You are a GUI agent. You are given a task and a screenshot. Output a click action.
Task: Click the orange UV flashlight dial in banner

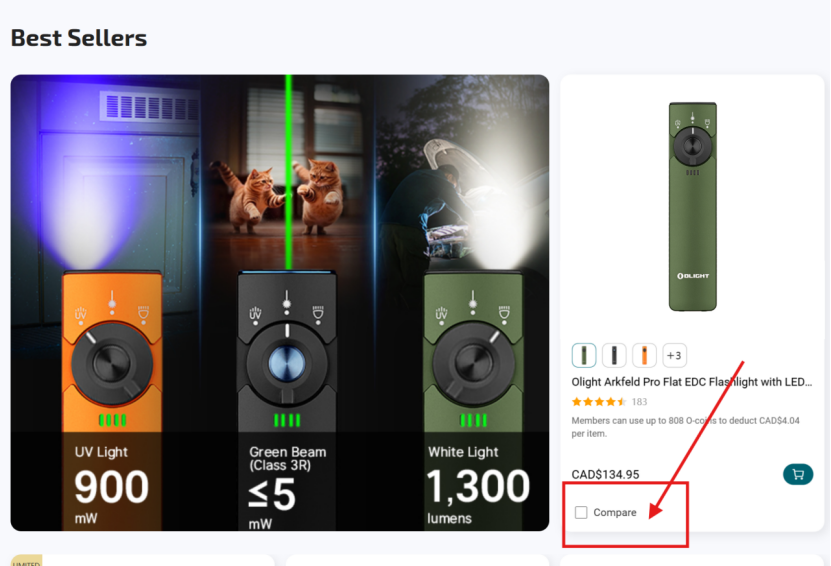click(x=112, y=364)
